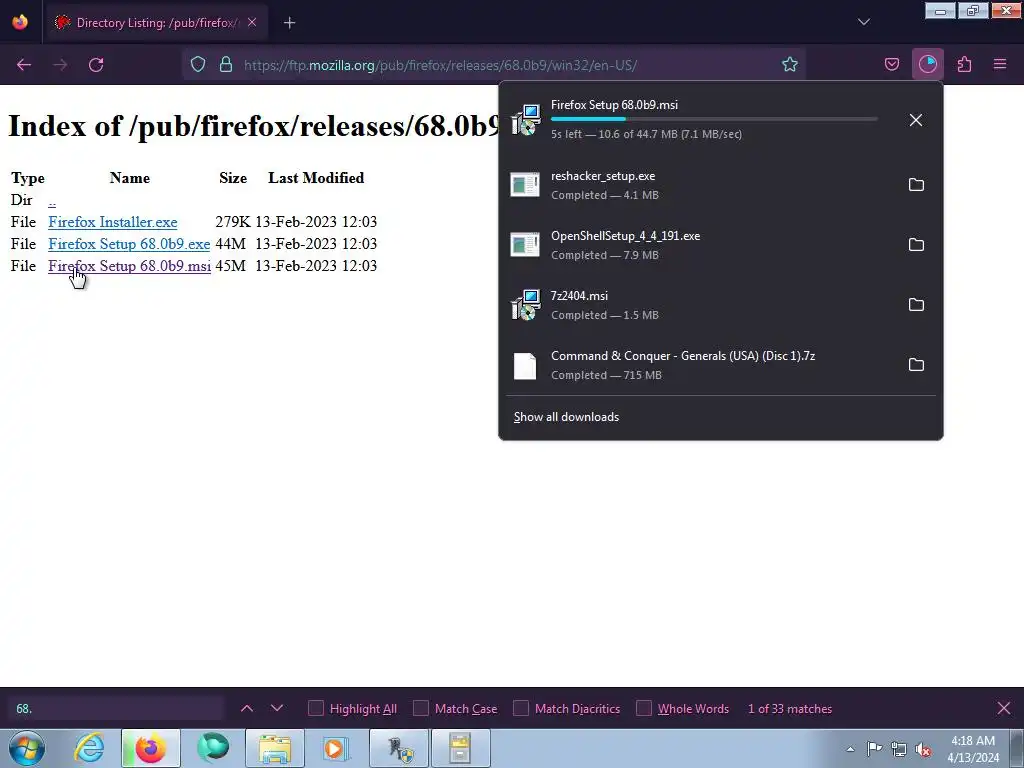The width and height of the screenshot is (1024, 768).
Task: Toggle the downloads panel button
Action: coord(927,64)
